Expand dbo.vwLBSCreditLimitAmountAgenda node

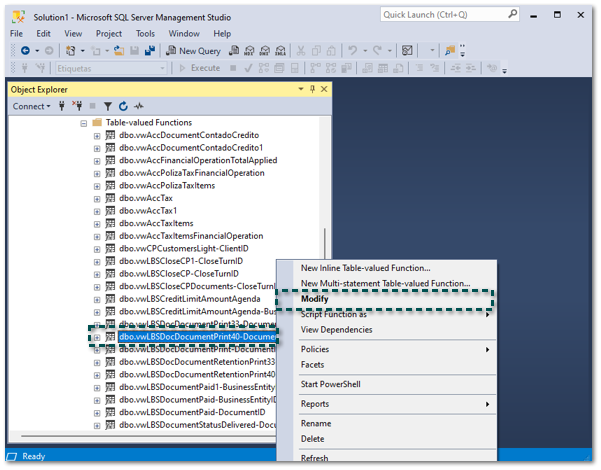97,299
